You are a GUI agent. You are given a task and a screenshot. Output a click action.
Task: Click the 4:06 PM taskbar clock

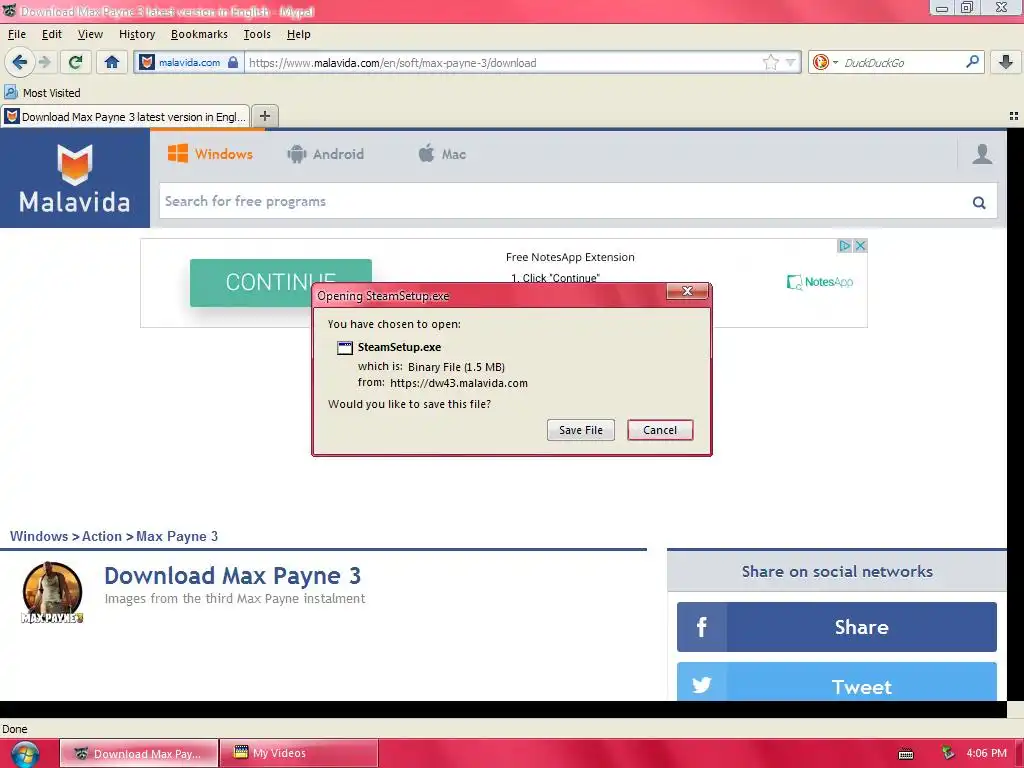986,753
